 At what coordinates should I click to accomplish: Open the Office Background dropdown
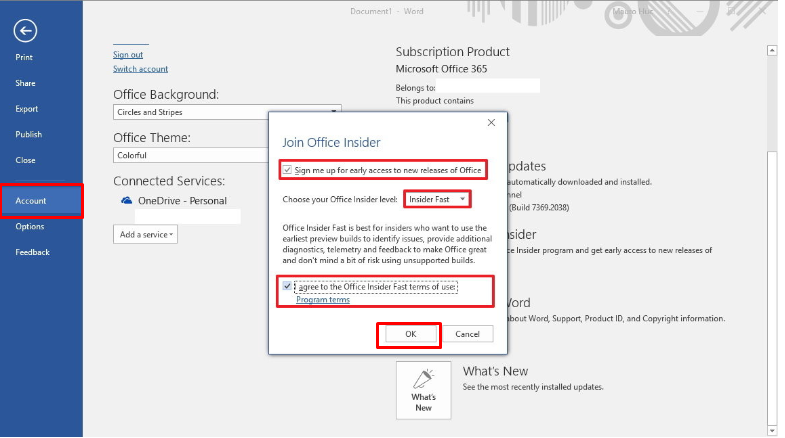point(227,112)
